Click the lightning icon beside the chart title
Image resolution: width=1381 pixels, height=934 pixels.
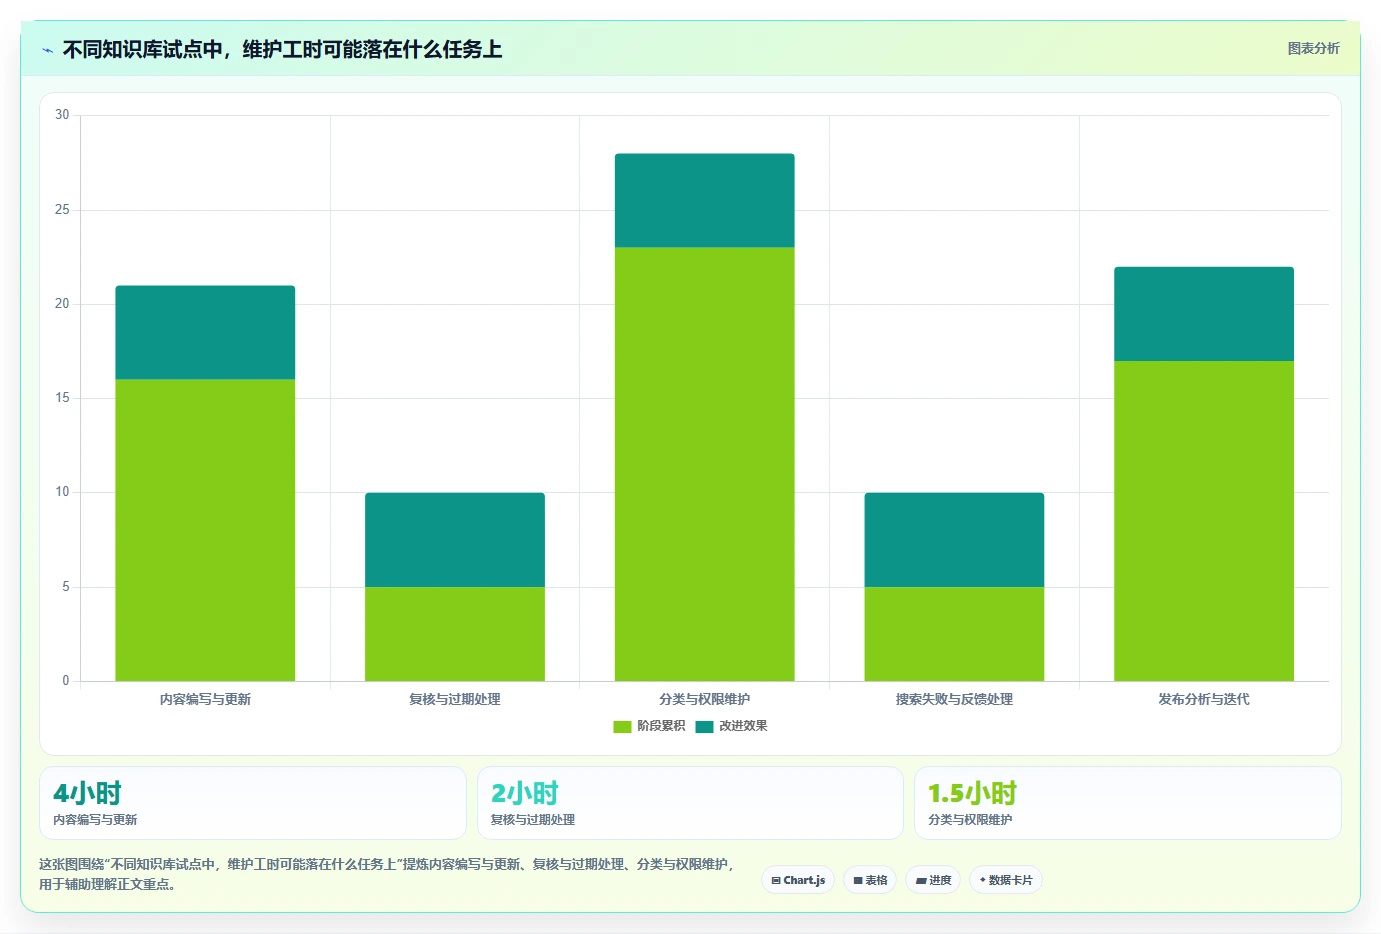click(x=47, y=50)
